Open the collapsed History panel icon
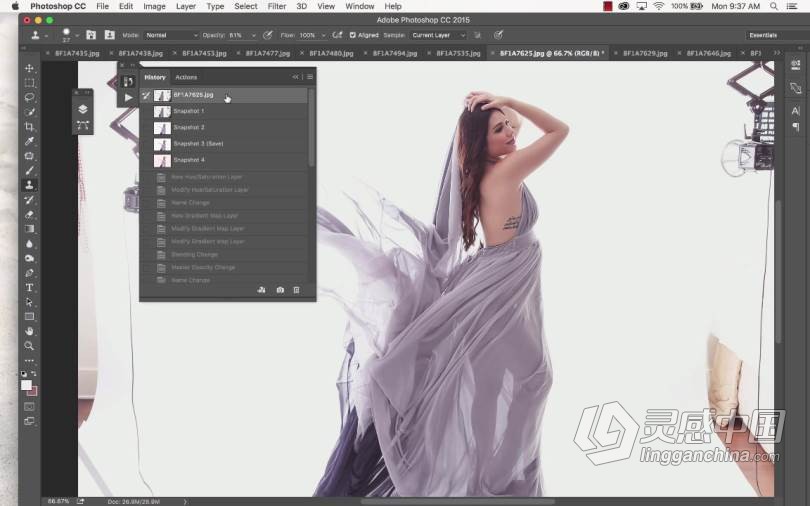810x506 pixels. [x=128, y=82]
